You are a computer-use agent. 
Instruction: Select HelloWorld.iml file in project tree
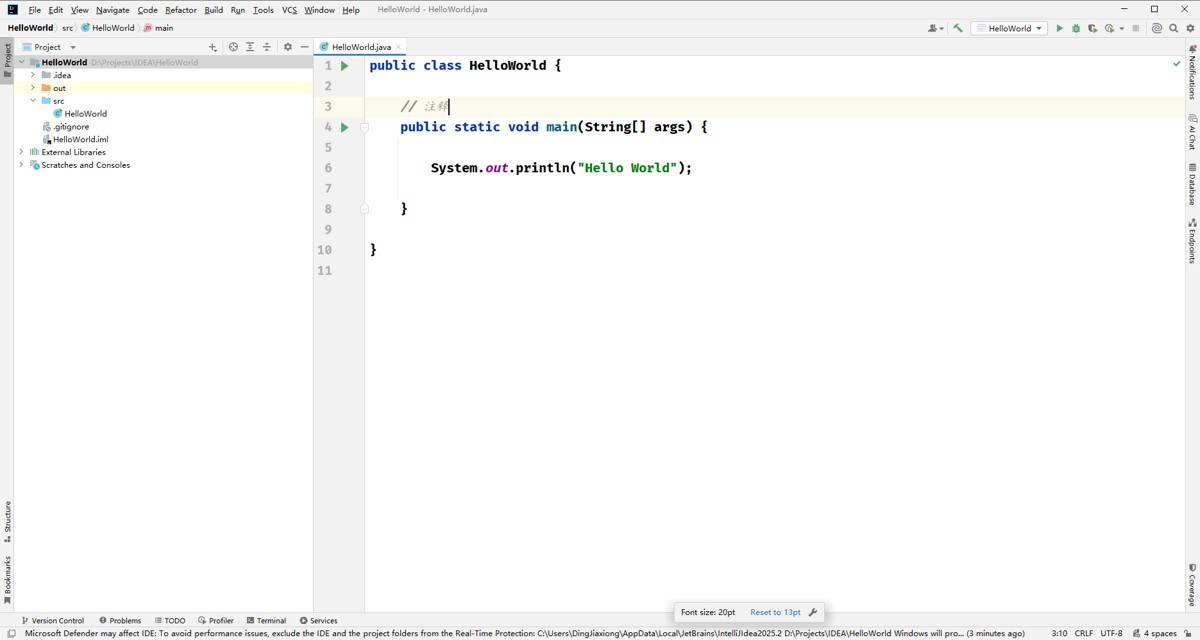[80, 139]
